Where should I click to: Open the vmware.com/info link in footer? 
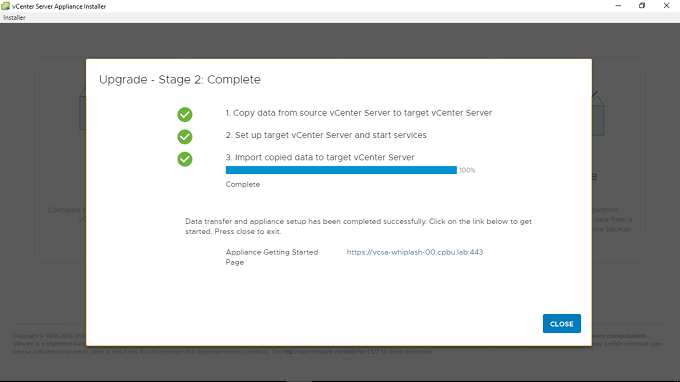coord(331,352)
